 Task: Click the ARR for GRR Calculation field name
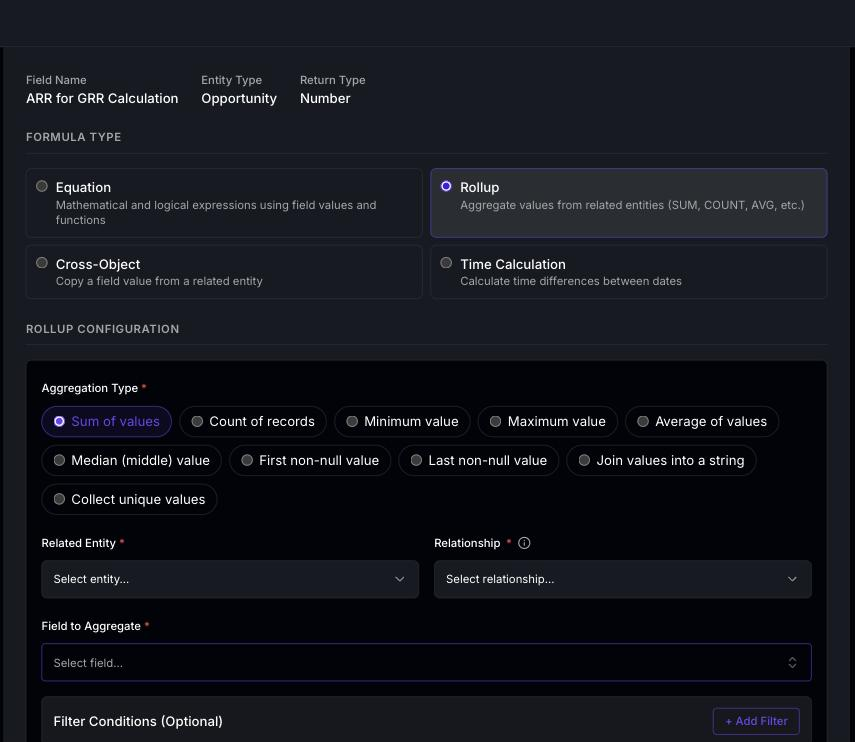point(102,98)
